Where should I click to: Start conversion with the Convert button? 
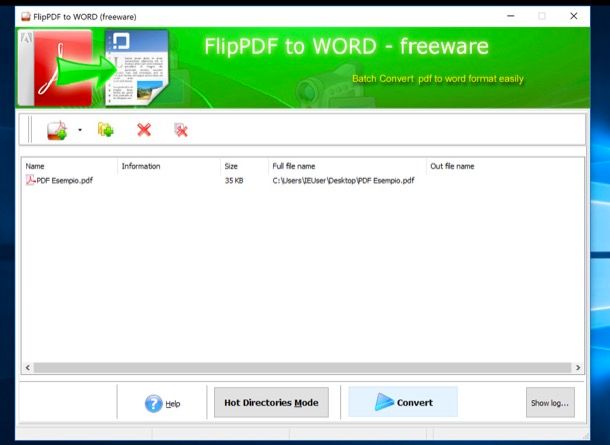point(403,402)
